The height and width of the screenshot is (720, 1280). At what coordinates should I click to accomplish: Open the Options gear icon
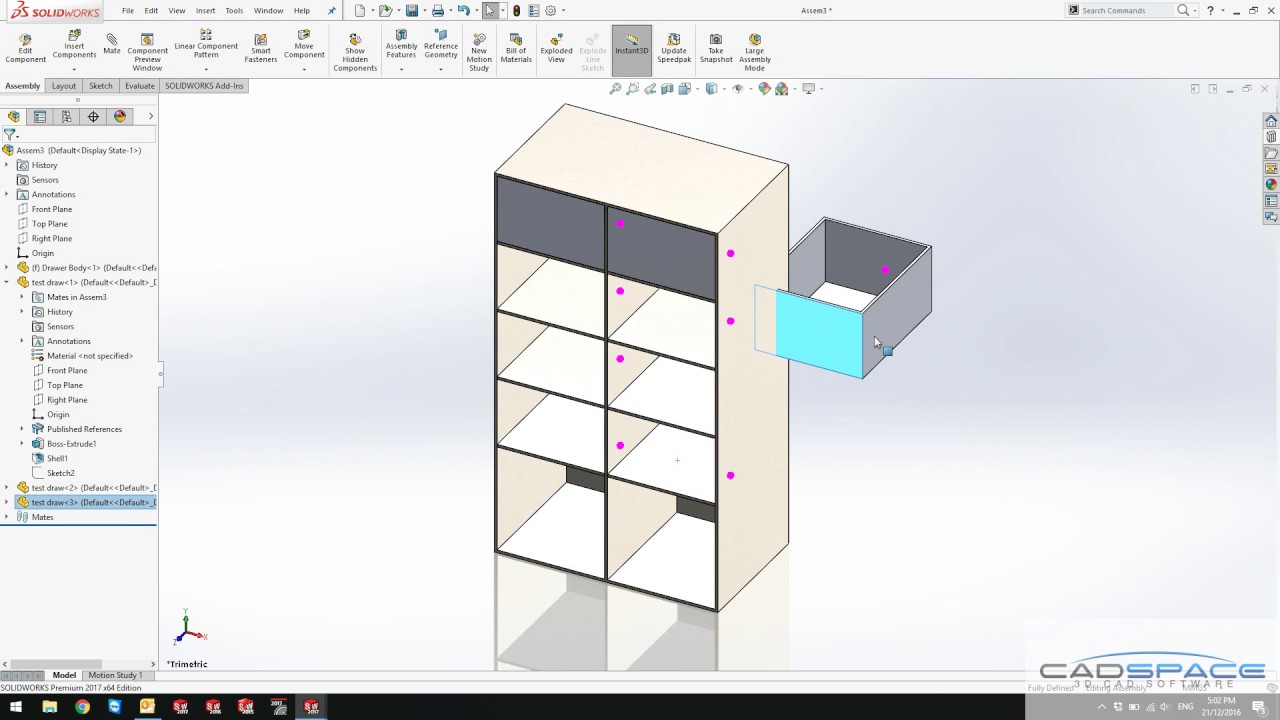click(550, 11)
